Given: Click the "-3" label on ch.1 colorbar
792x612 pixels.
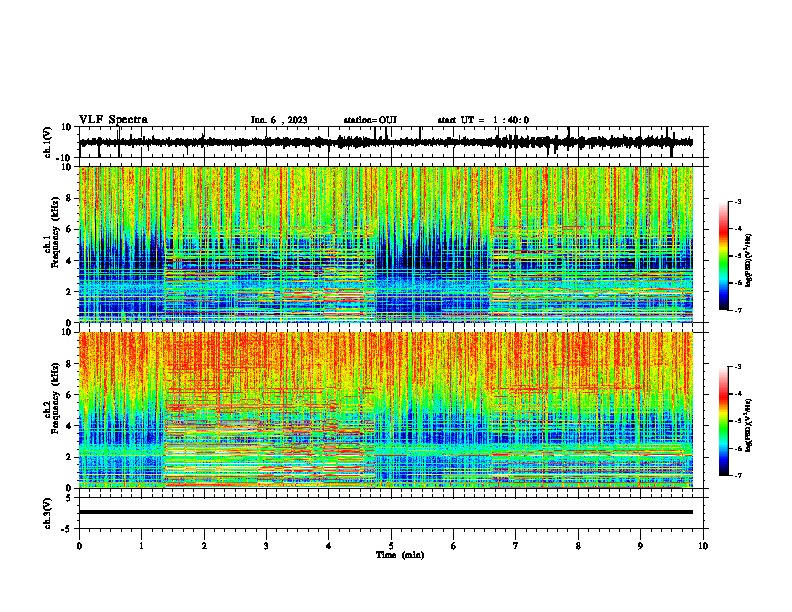Looking at the screenshot, I should [738, 201].
